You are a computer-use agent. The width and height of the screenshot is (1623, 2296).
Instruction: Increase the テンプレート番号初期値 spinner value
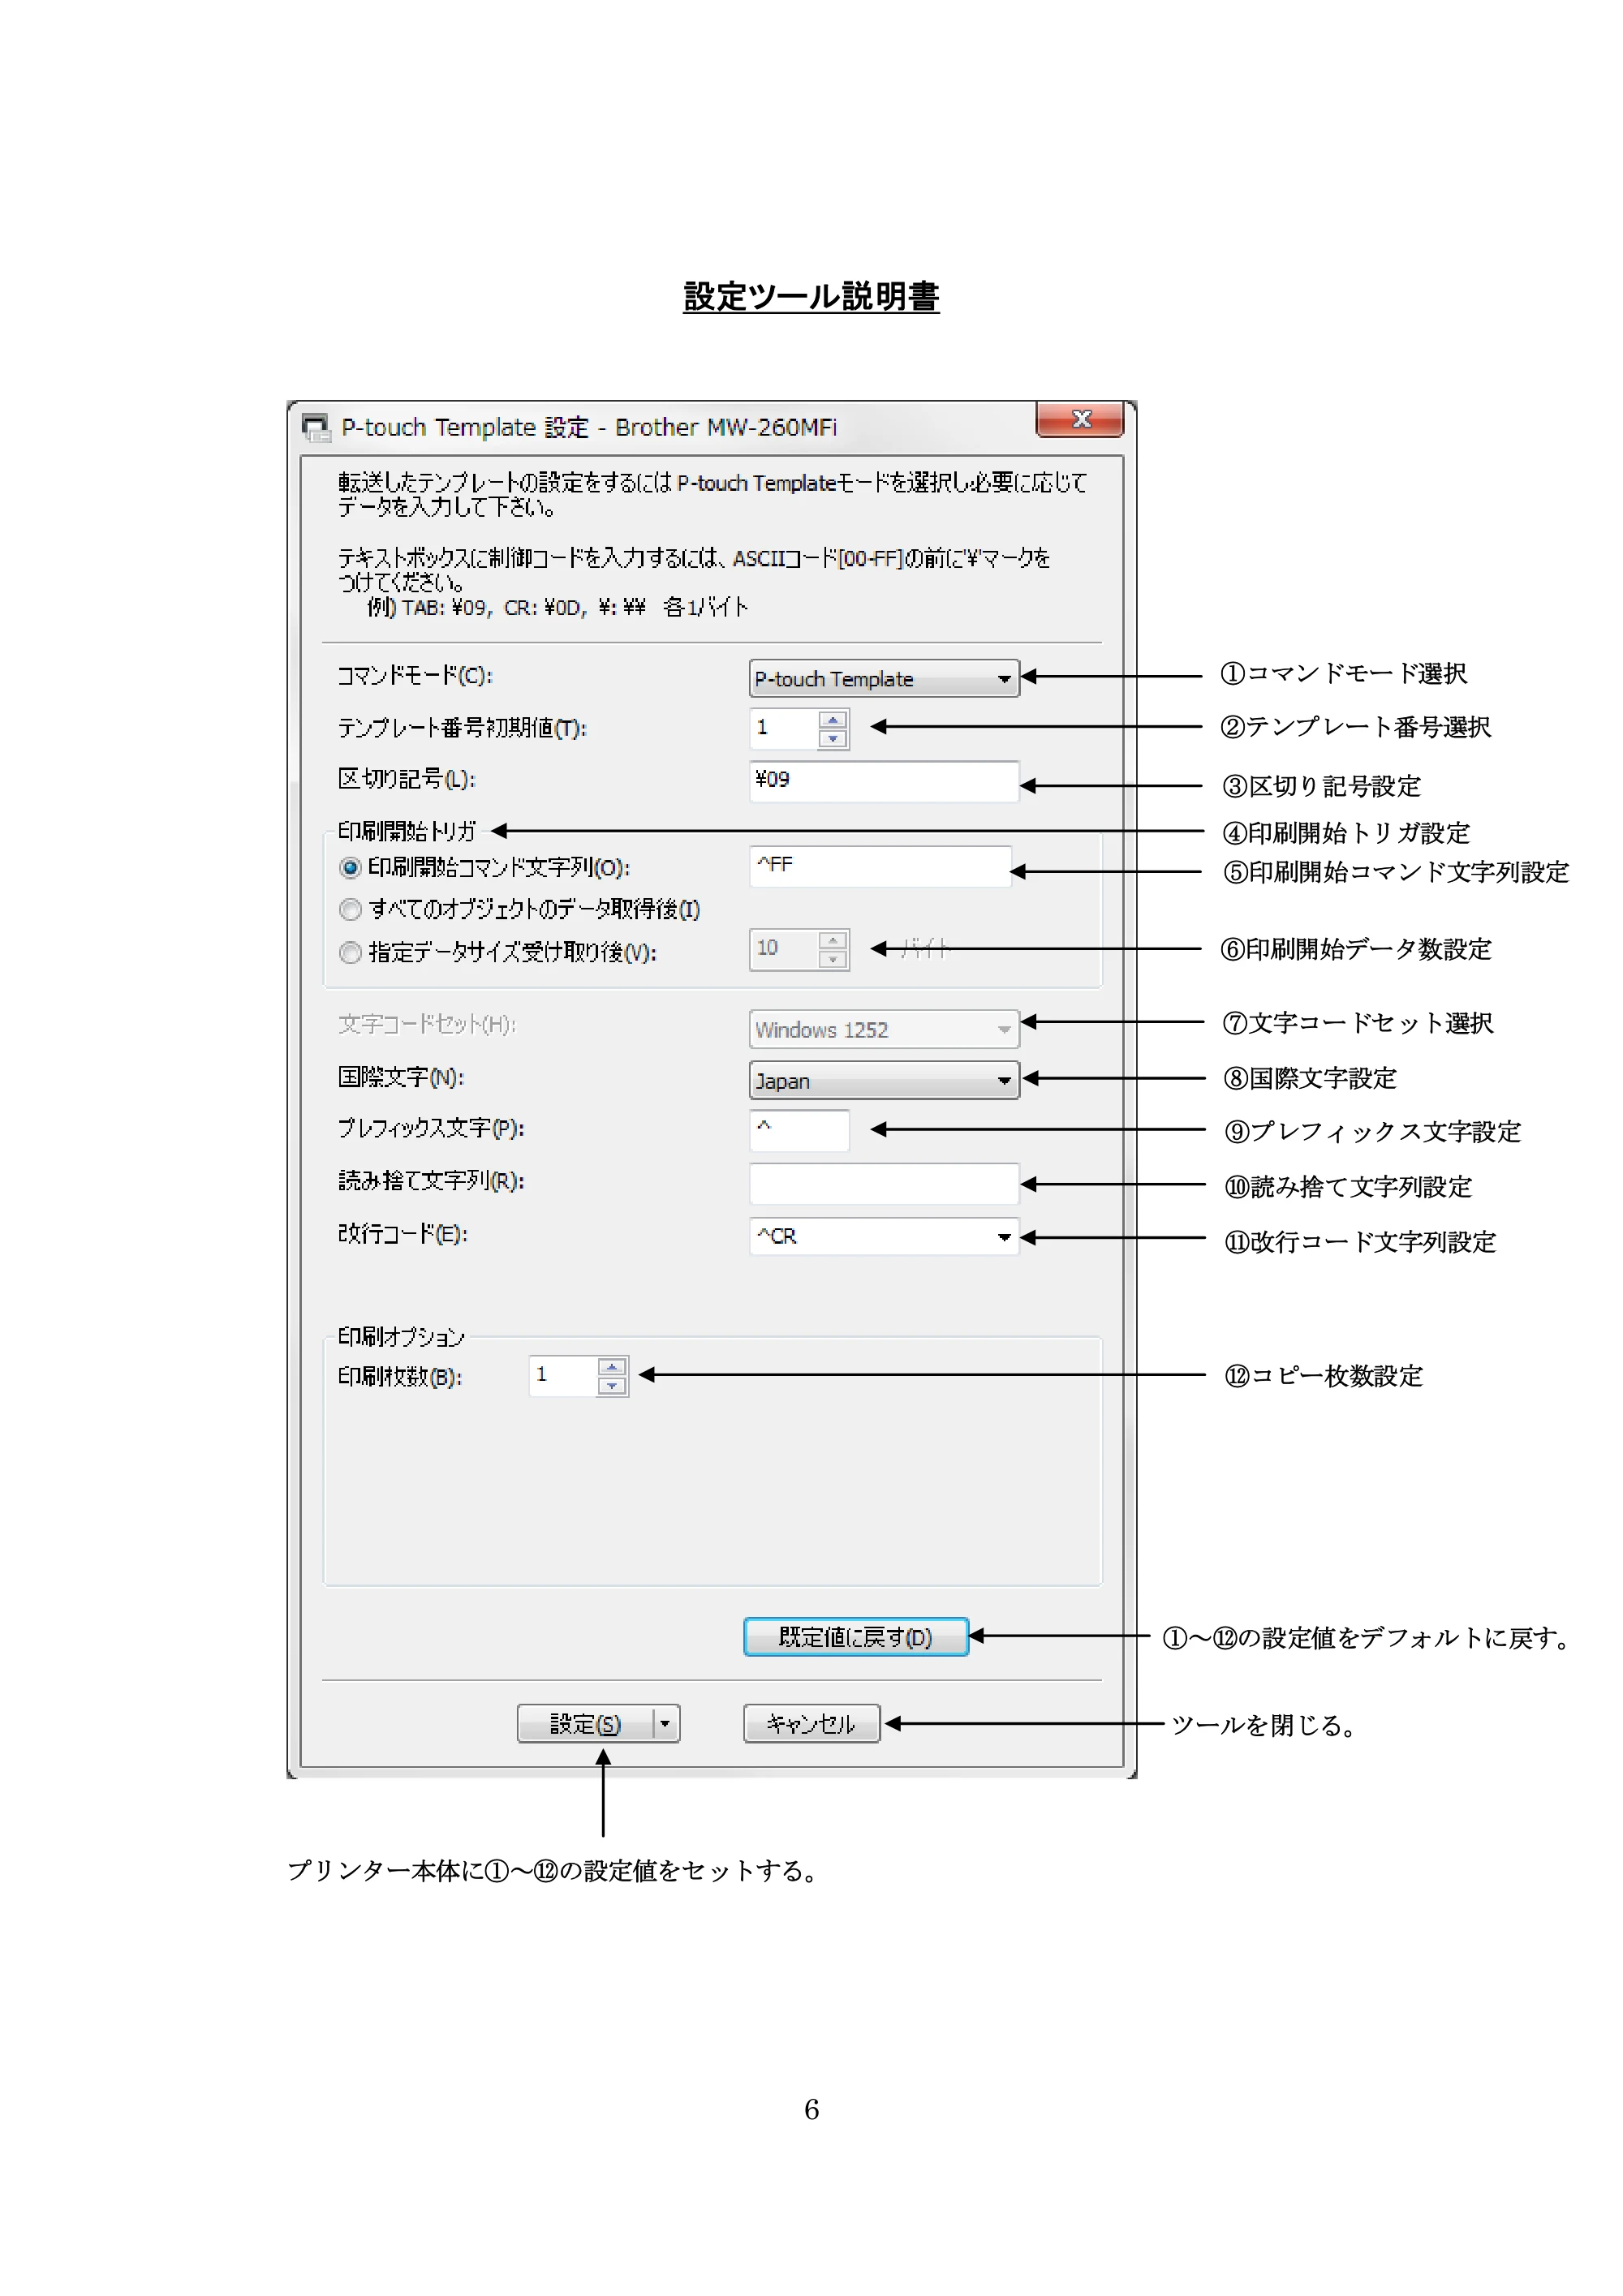click(833, 719)
